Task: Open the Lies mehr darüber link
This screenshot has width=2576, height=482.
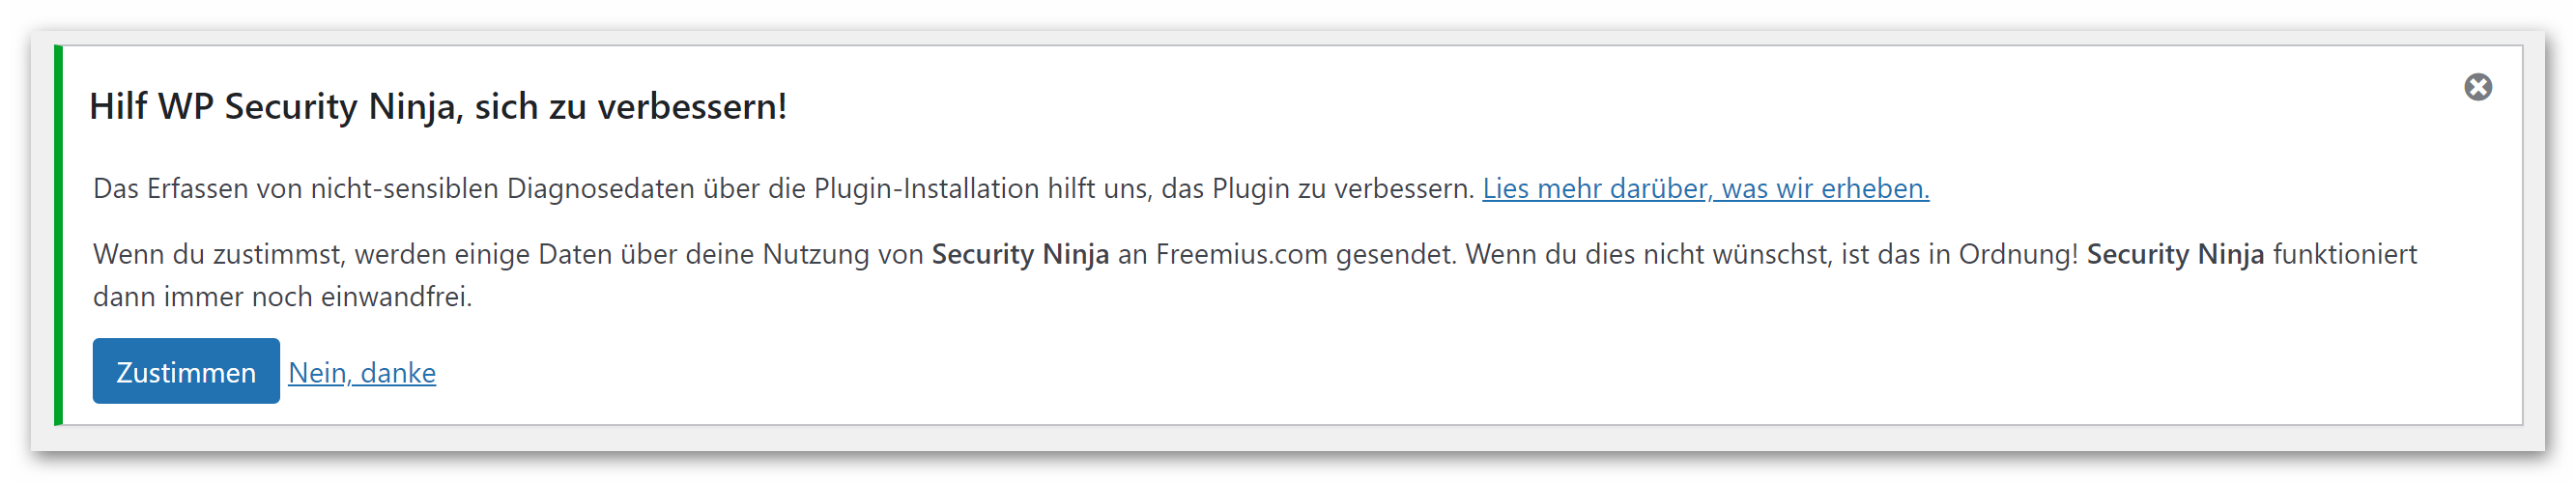Action: coord(1705,188)
